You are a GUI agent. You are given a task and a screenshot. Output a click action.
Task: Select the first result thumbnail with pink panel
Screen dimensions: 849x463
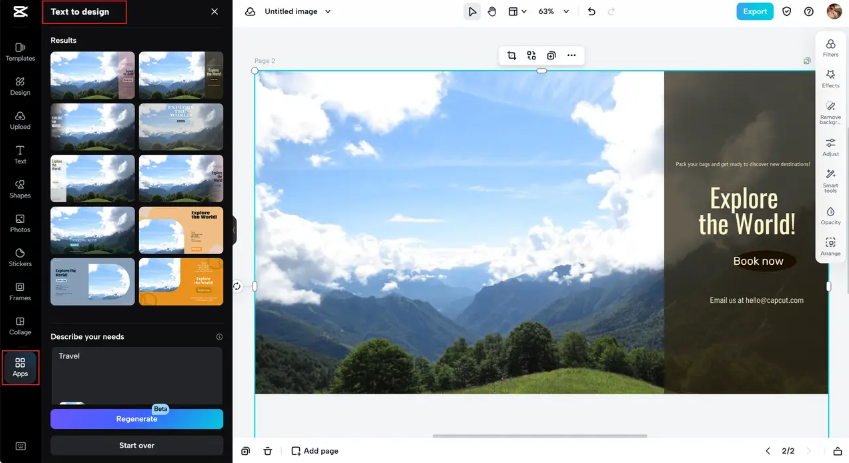(93, 75)
